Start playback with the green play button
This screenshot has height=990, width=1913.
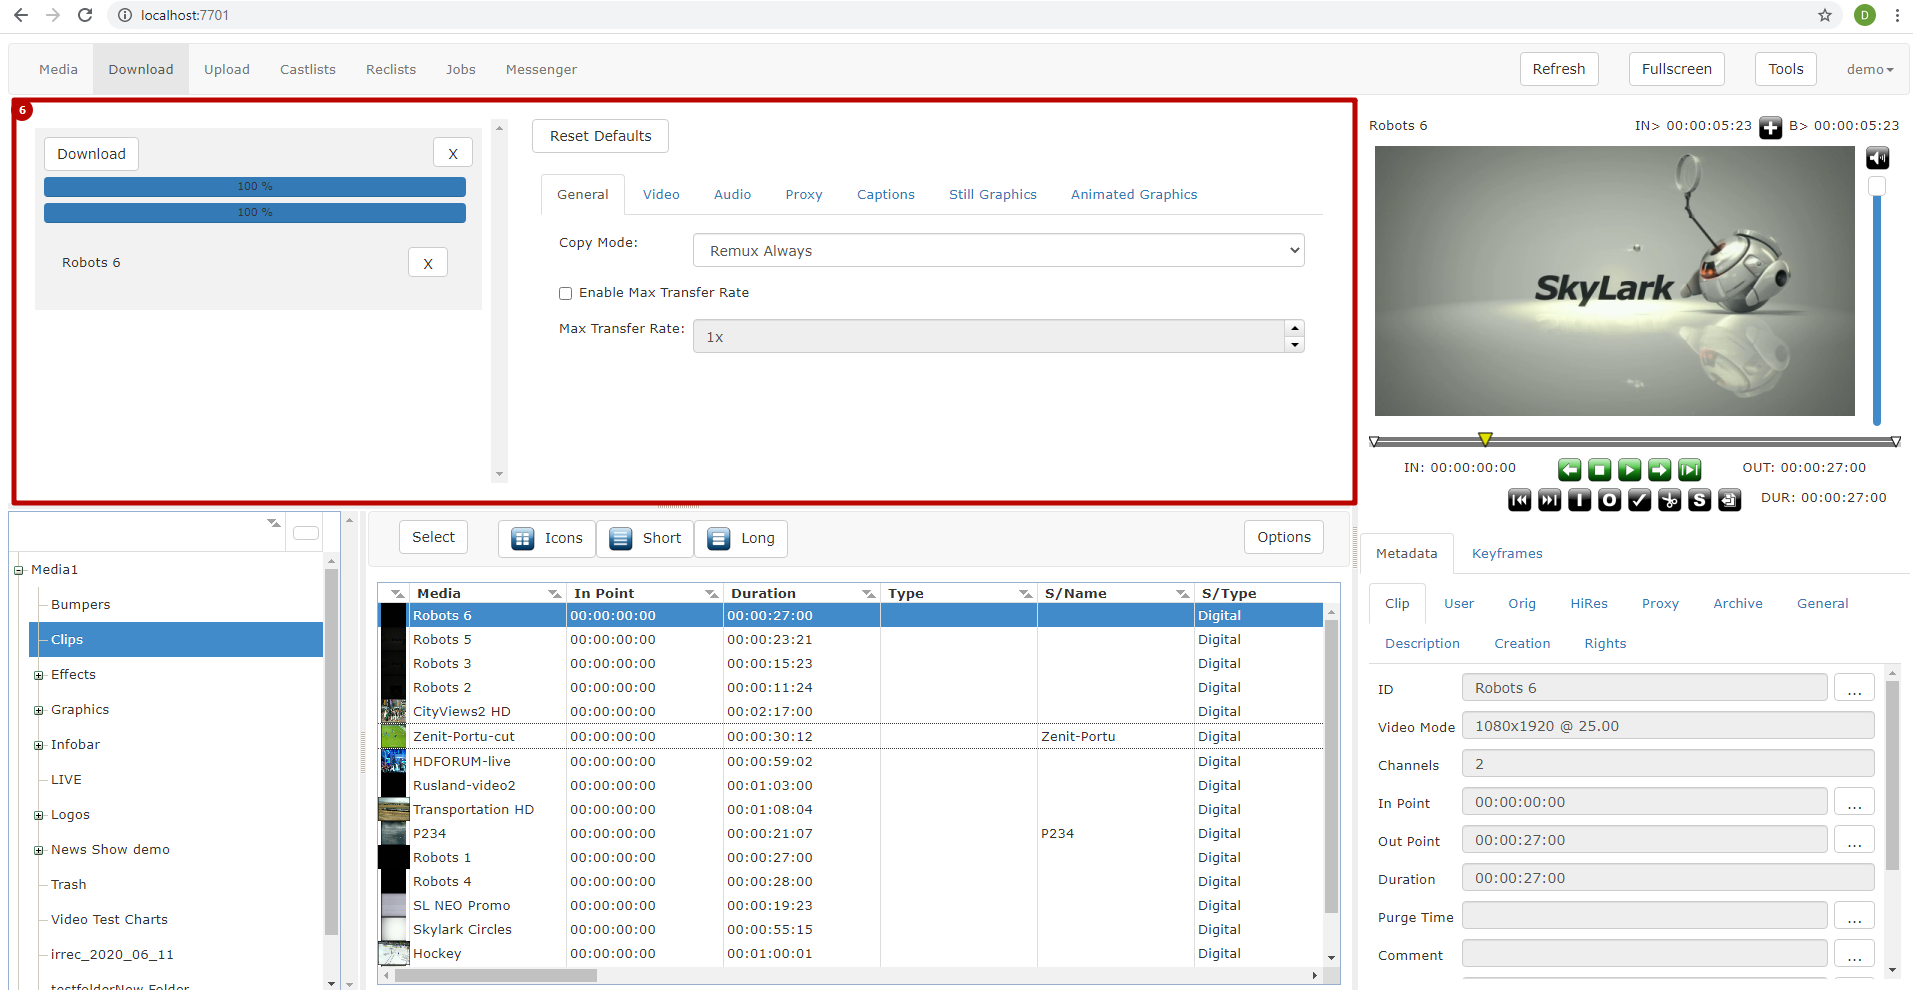pyautogui.click(x=1630, y=469)
